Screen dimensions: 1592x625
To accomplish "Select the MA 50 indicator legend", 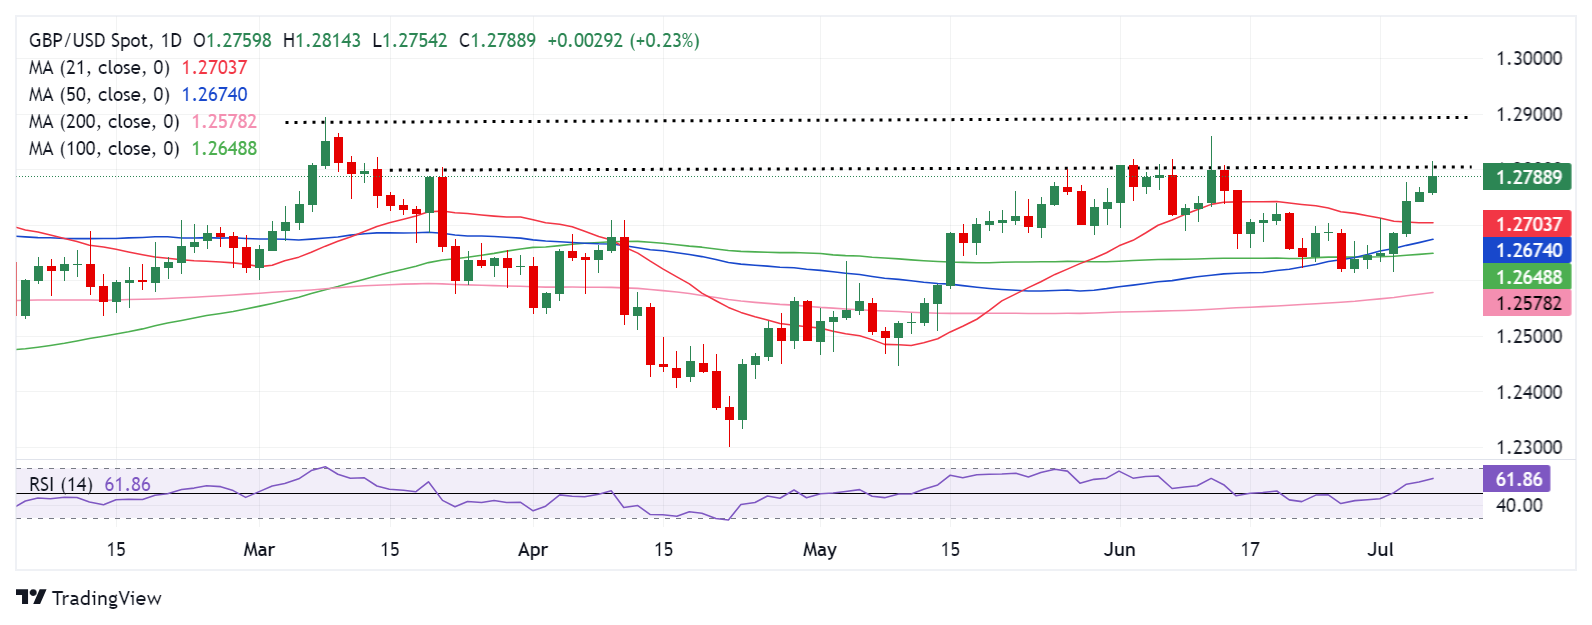I will pos(99,95).
